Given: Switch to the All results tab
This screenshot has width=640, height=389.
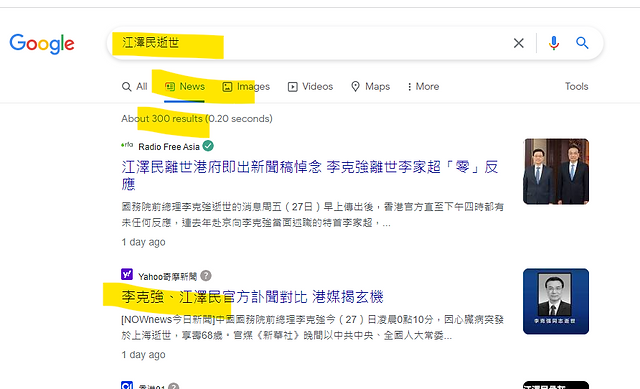Looking at the screenshot, I should [135, 87].
